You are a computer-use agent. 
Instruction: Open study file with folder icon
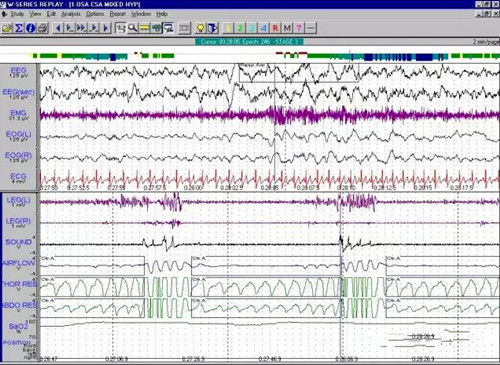pos(7,28)
